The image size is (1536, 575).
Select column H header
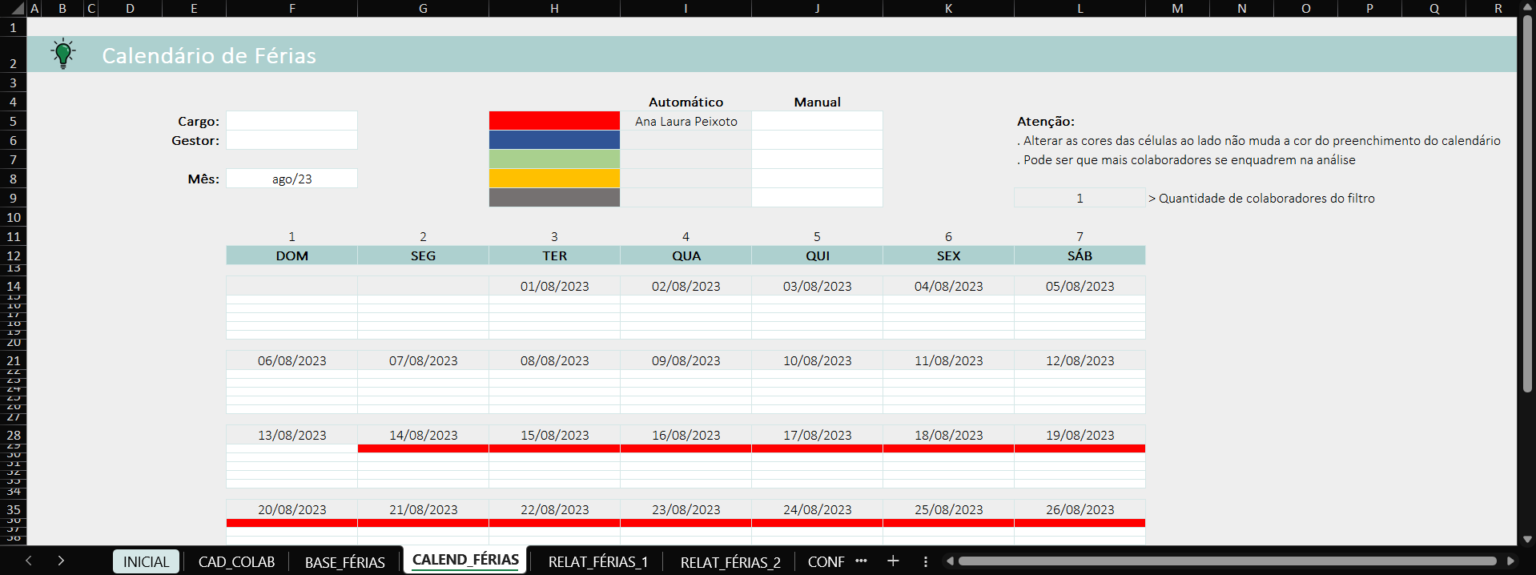click(x=554, y=8)
